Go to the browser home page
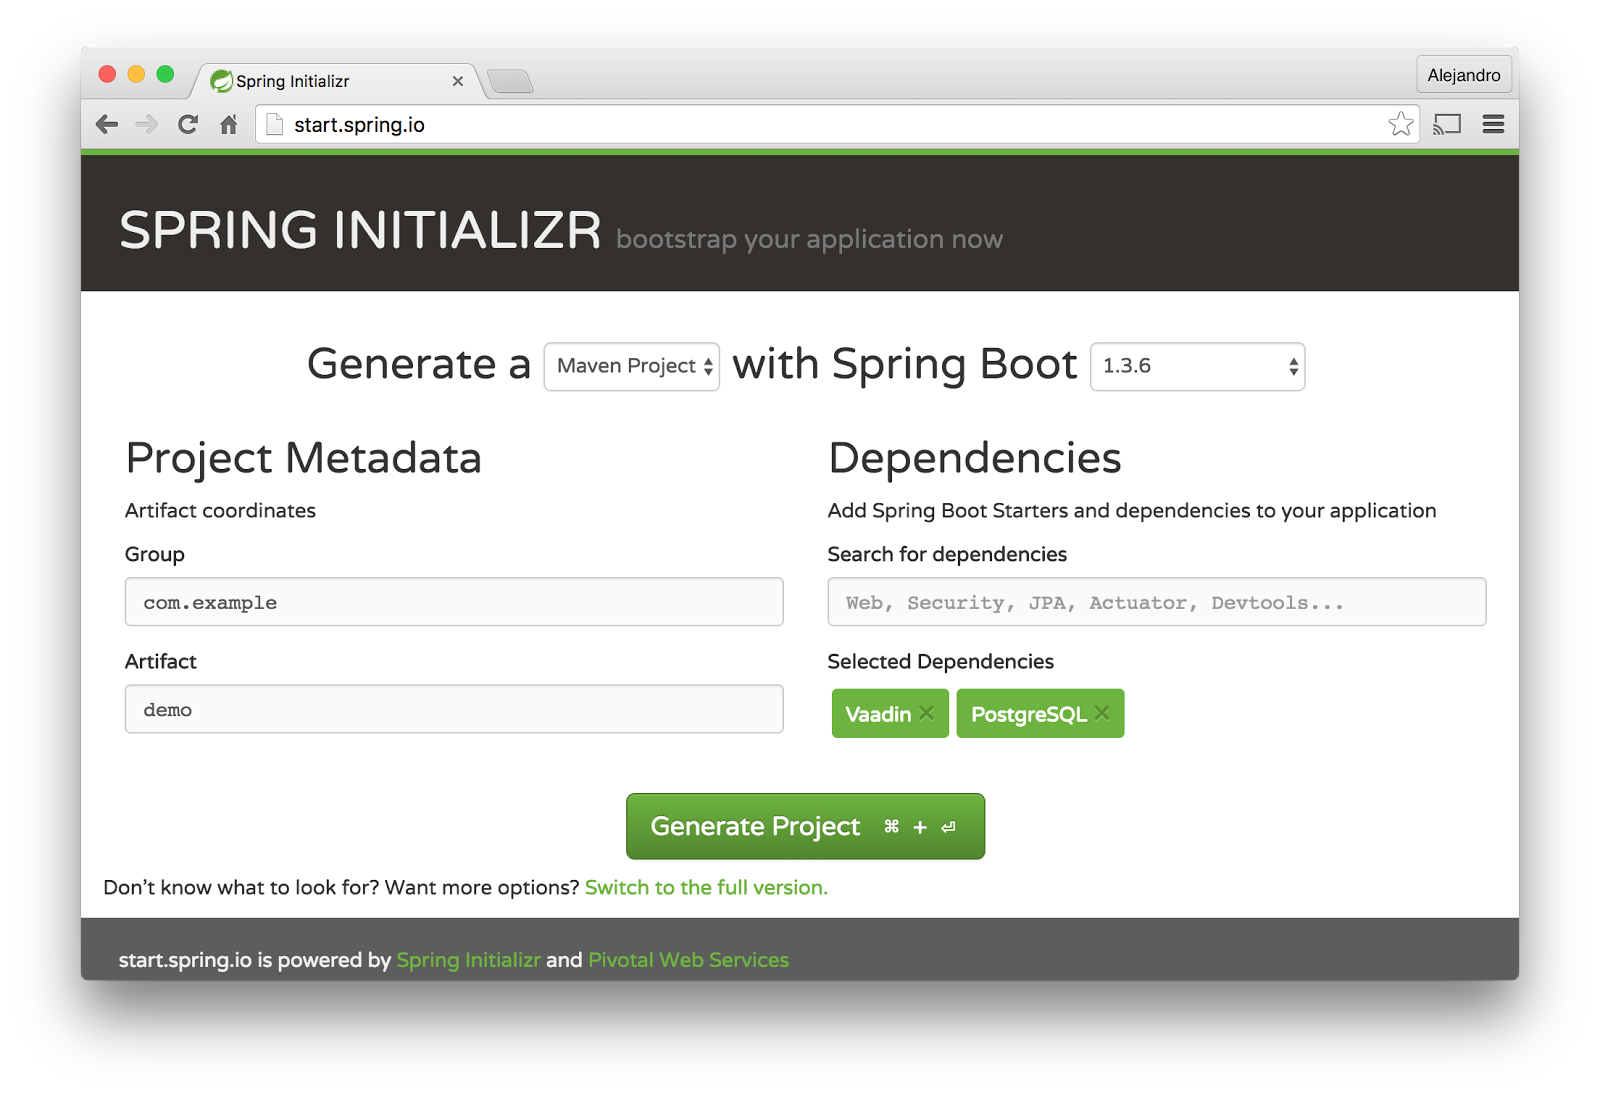This screenshot has width=1600, height=1096. [229, 124]
